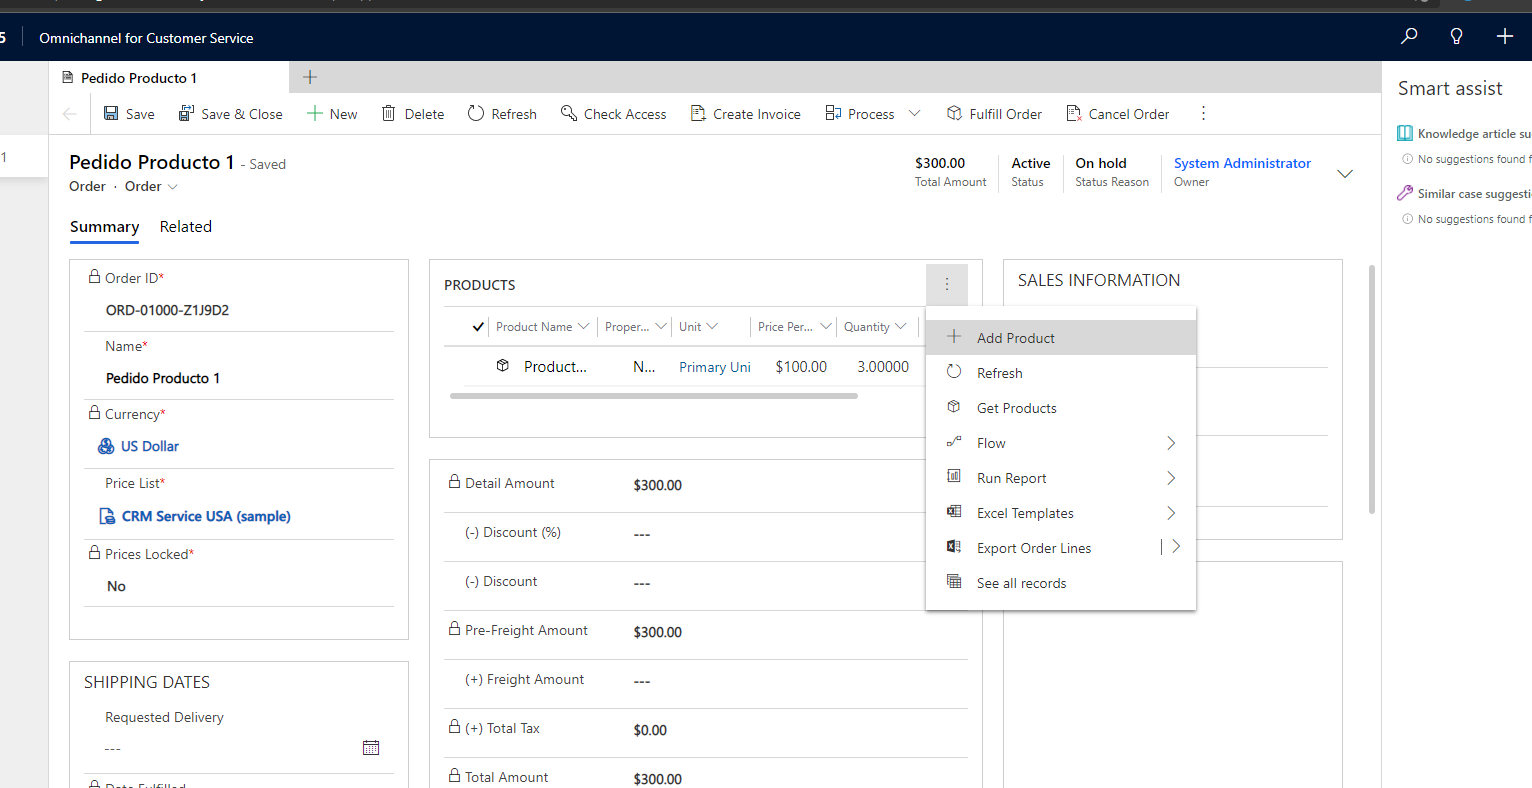This screenshot has height=788, width=1532.
Task: Open the lightbulb assistant icon
Action: coord(1457,37)
